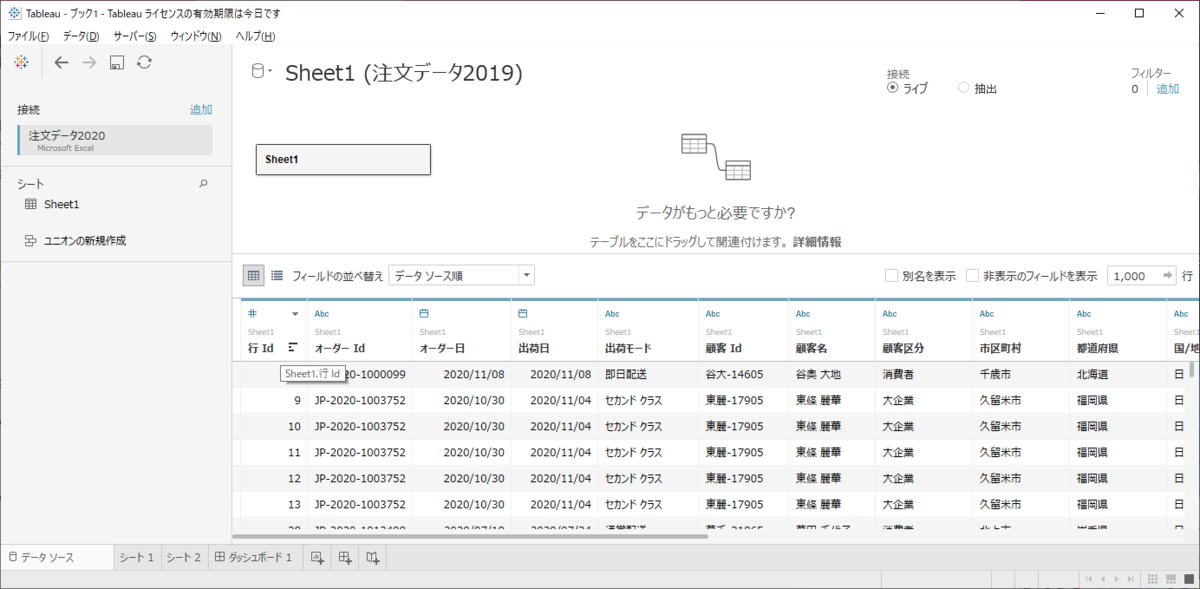Change the オーダー Id Abc type icon

321,313
